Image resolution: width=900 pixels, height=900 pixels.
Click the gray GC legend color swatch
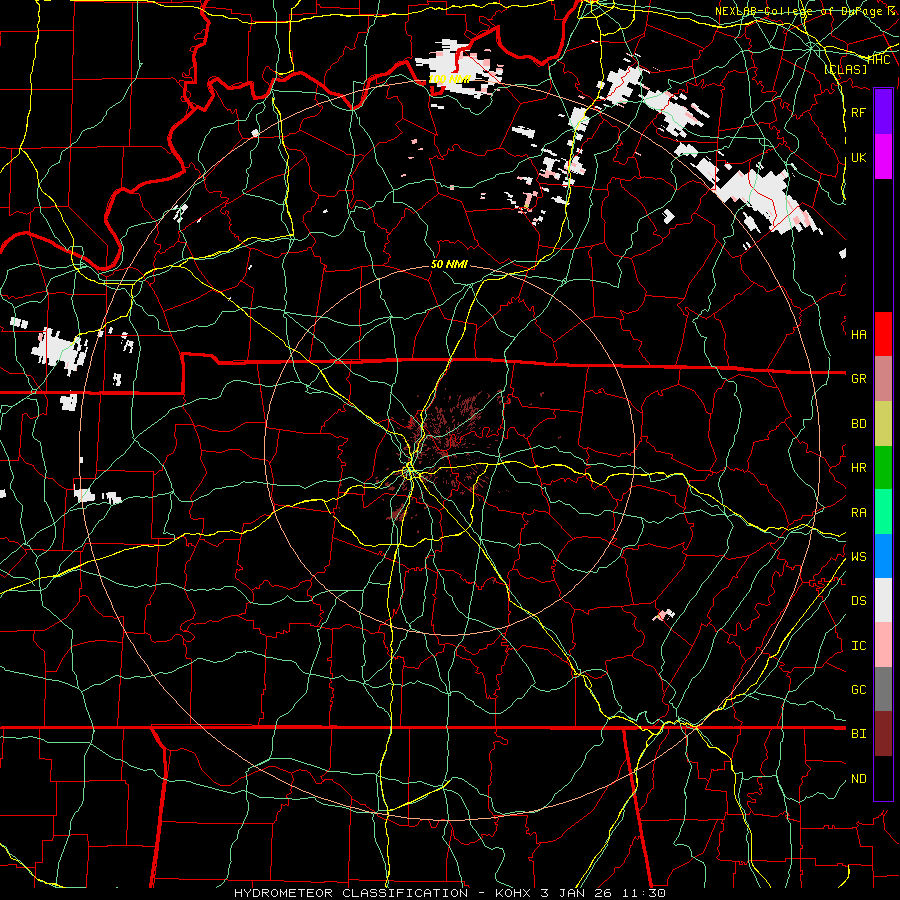tap(883, 689)
